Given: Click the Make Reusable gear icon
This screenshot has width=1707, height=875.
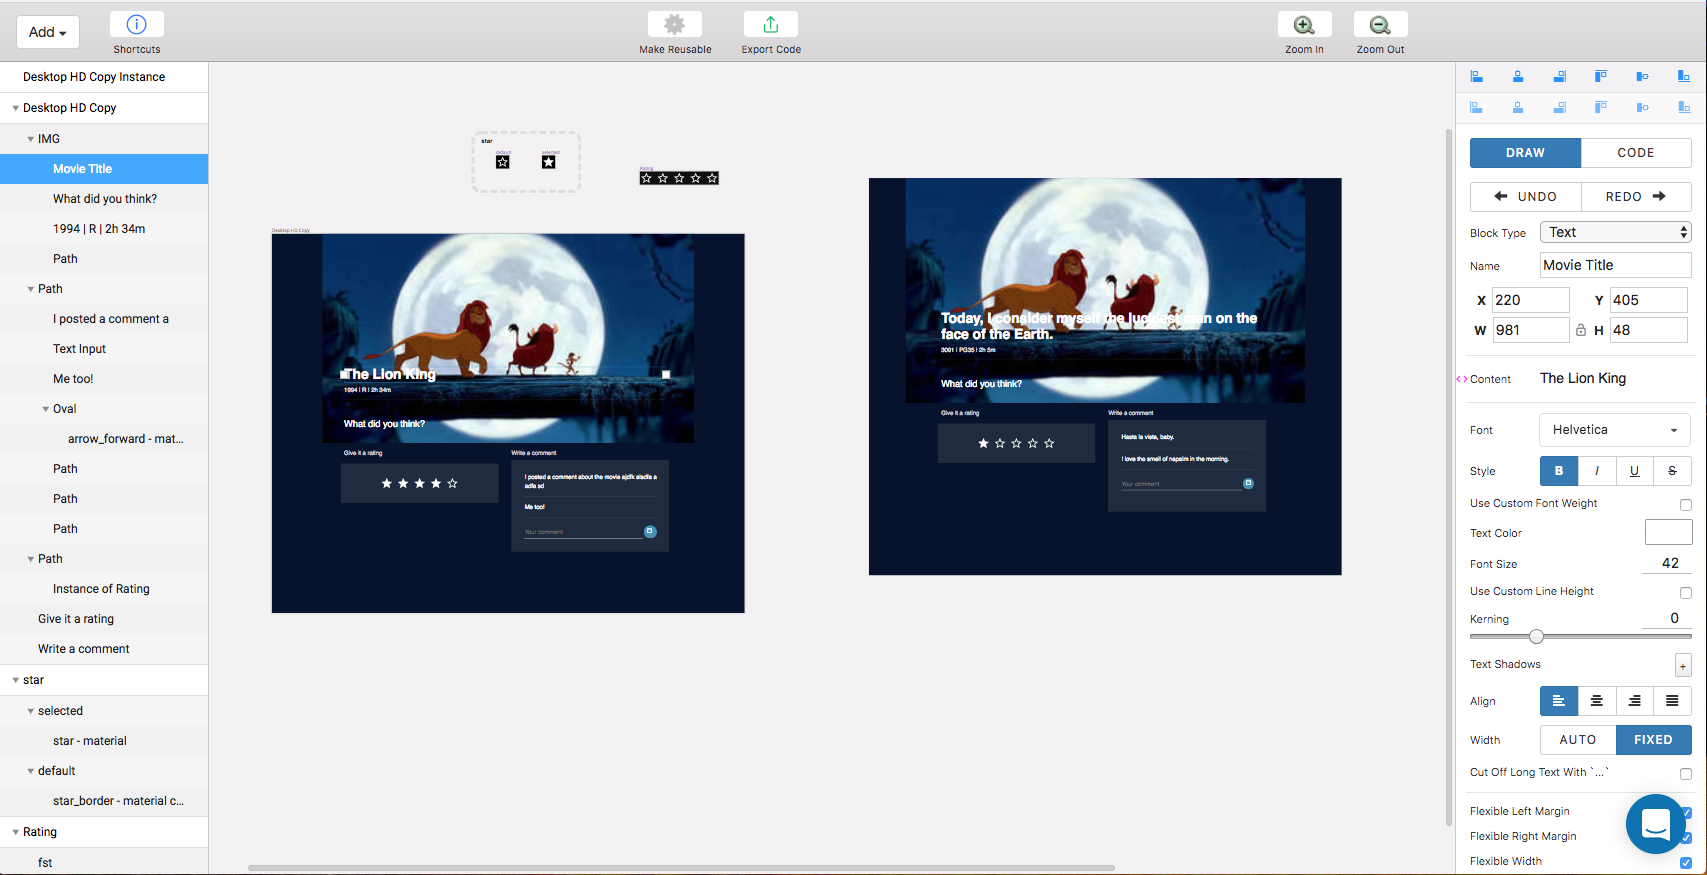Looking at the screenshot, I should (x=675, y=24).
